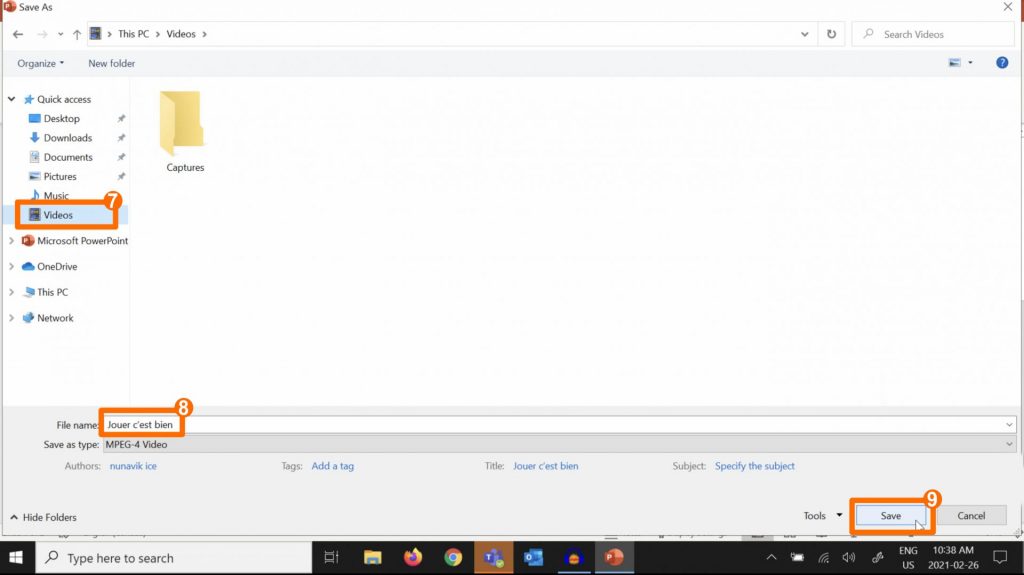
Task: Open the Save as type dropdown
Action: 560,445
